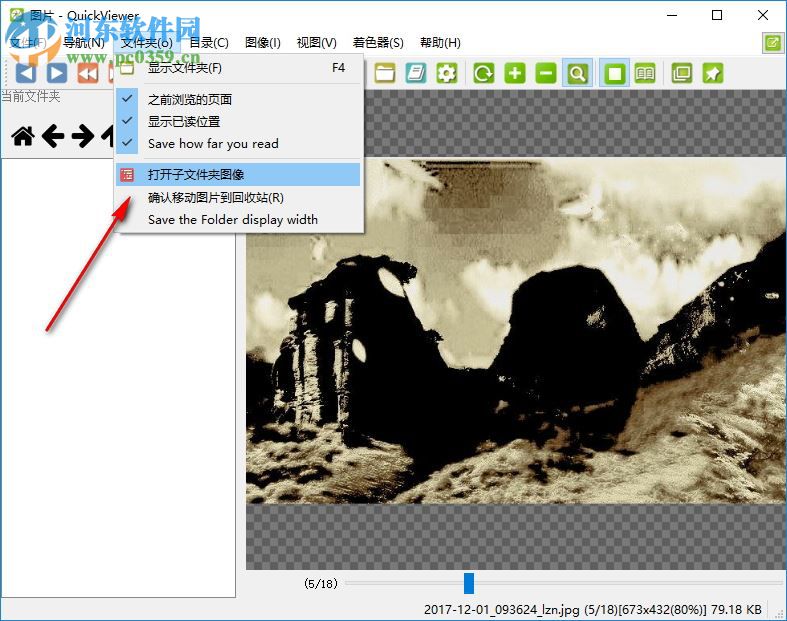This screenshot has width=787, height=621.
Task: Jump backward with the orange rewind icon
Action: [x=88, y=73]
